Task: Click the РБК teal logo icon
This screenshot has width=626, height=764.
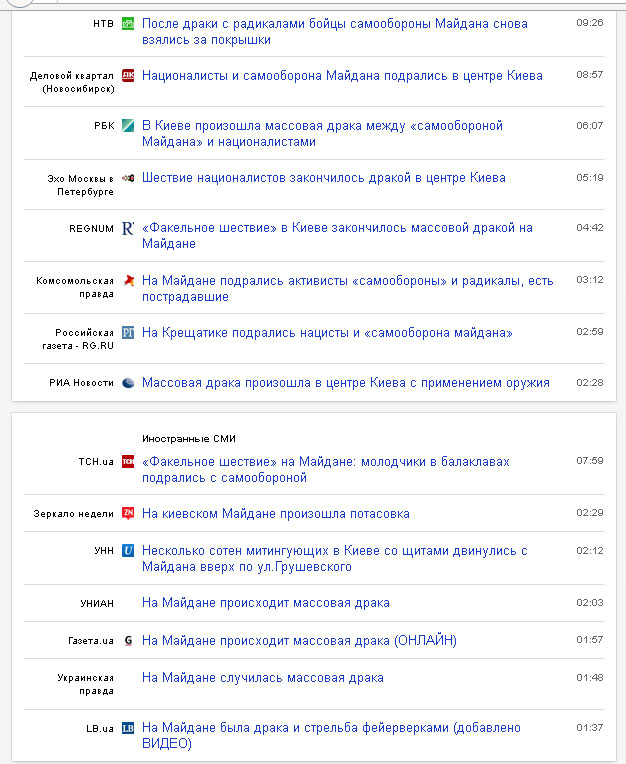Action: pyautogui.click(x=128, y=126)
